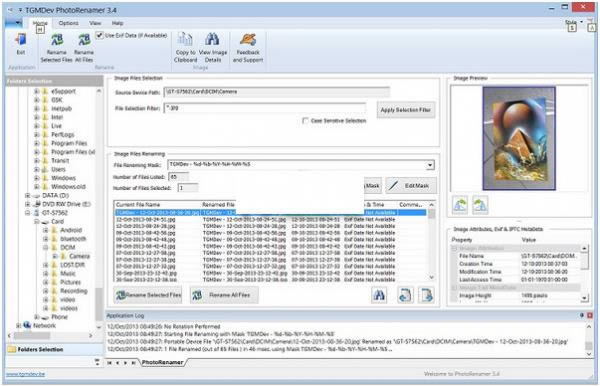Enable Case Sensitive Selection checkbox

click(305, 121)
